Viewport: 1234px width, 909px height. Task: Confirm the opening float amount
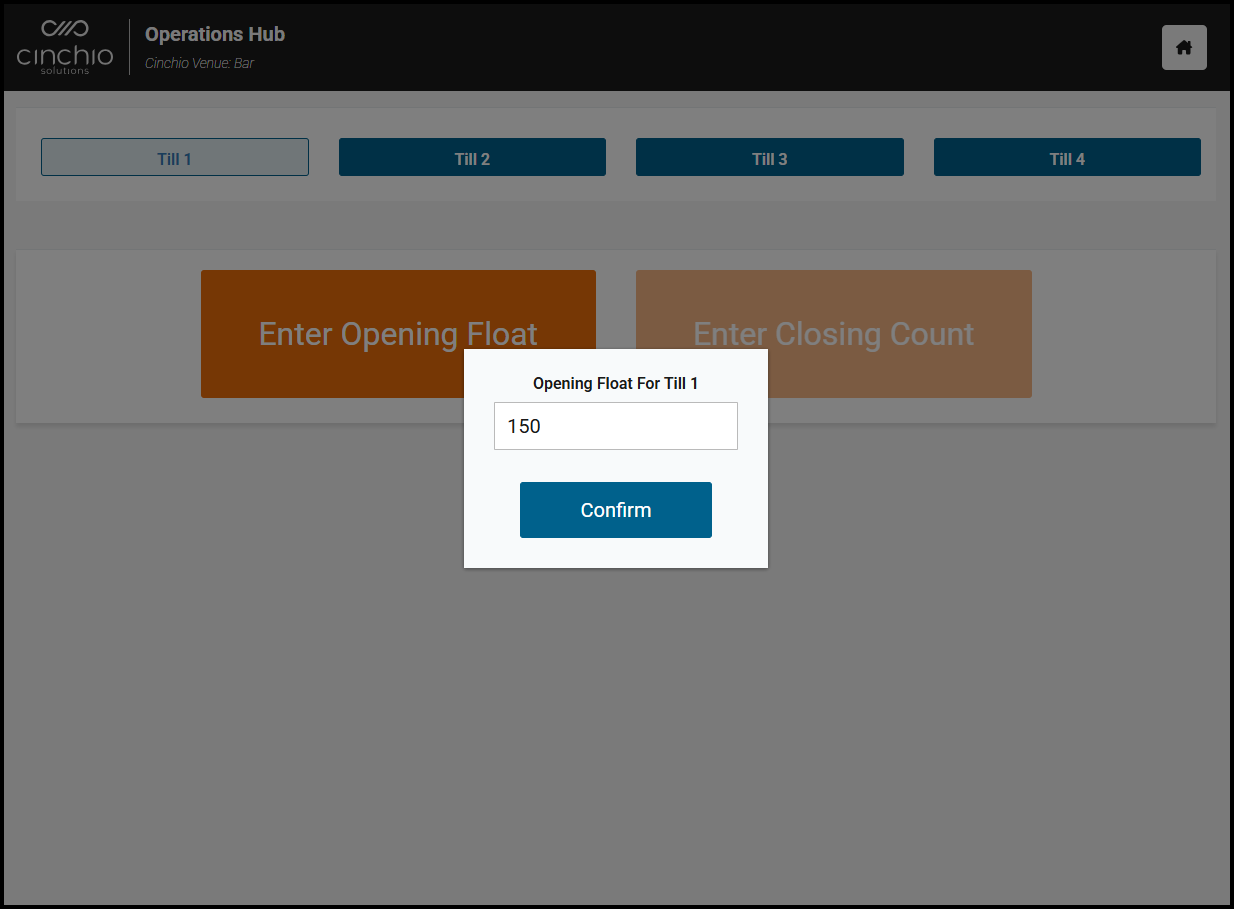point(616,510)
